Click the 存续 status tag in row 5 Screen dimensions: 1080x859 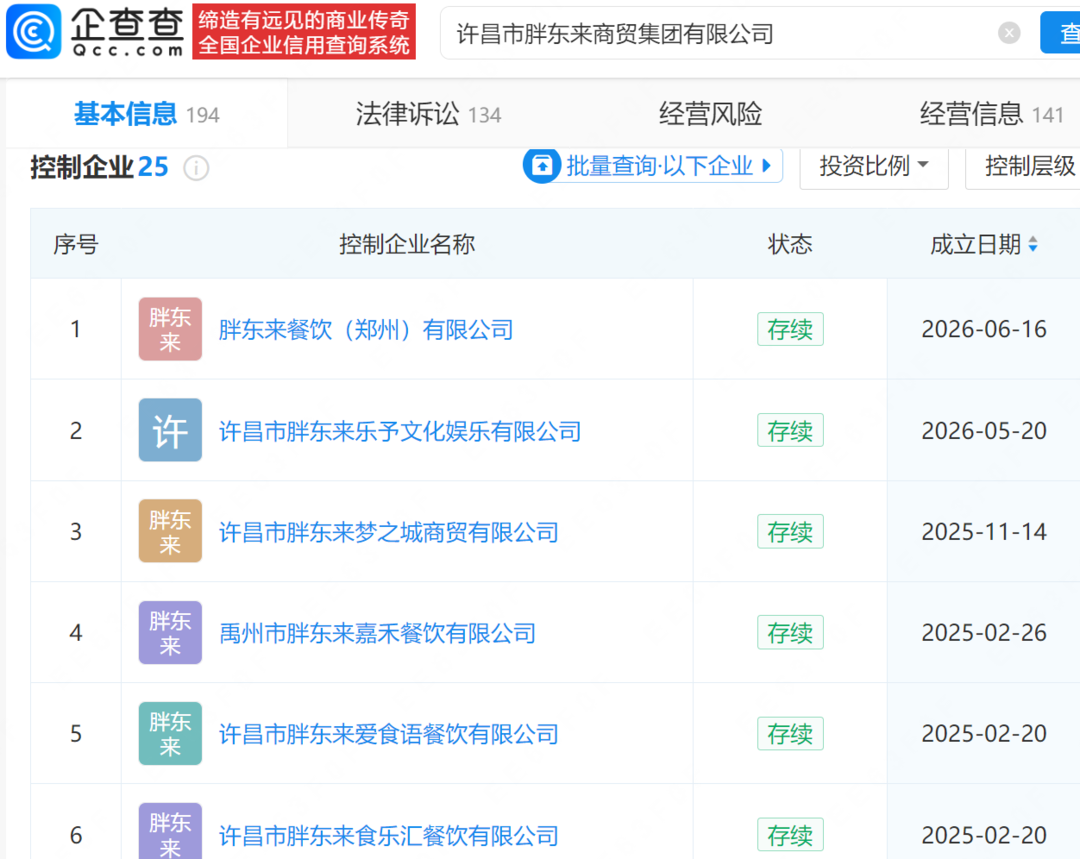pos(790,734)
